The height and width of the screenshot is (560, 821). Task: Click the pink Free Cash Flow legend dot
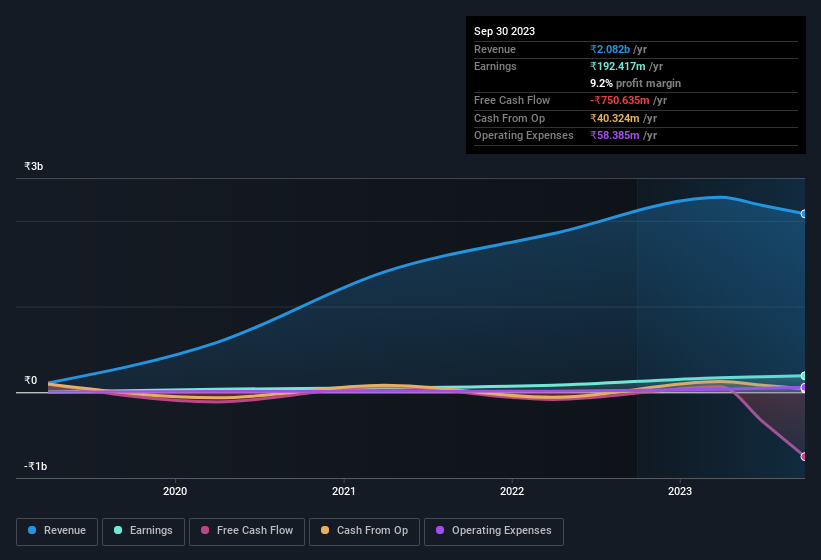[205, 531]
